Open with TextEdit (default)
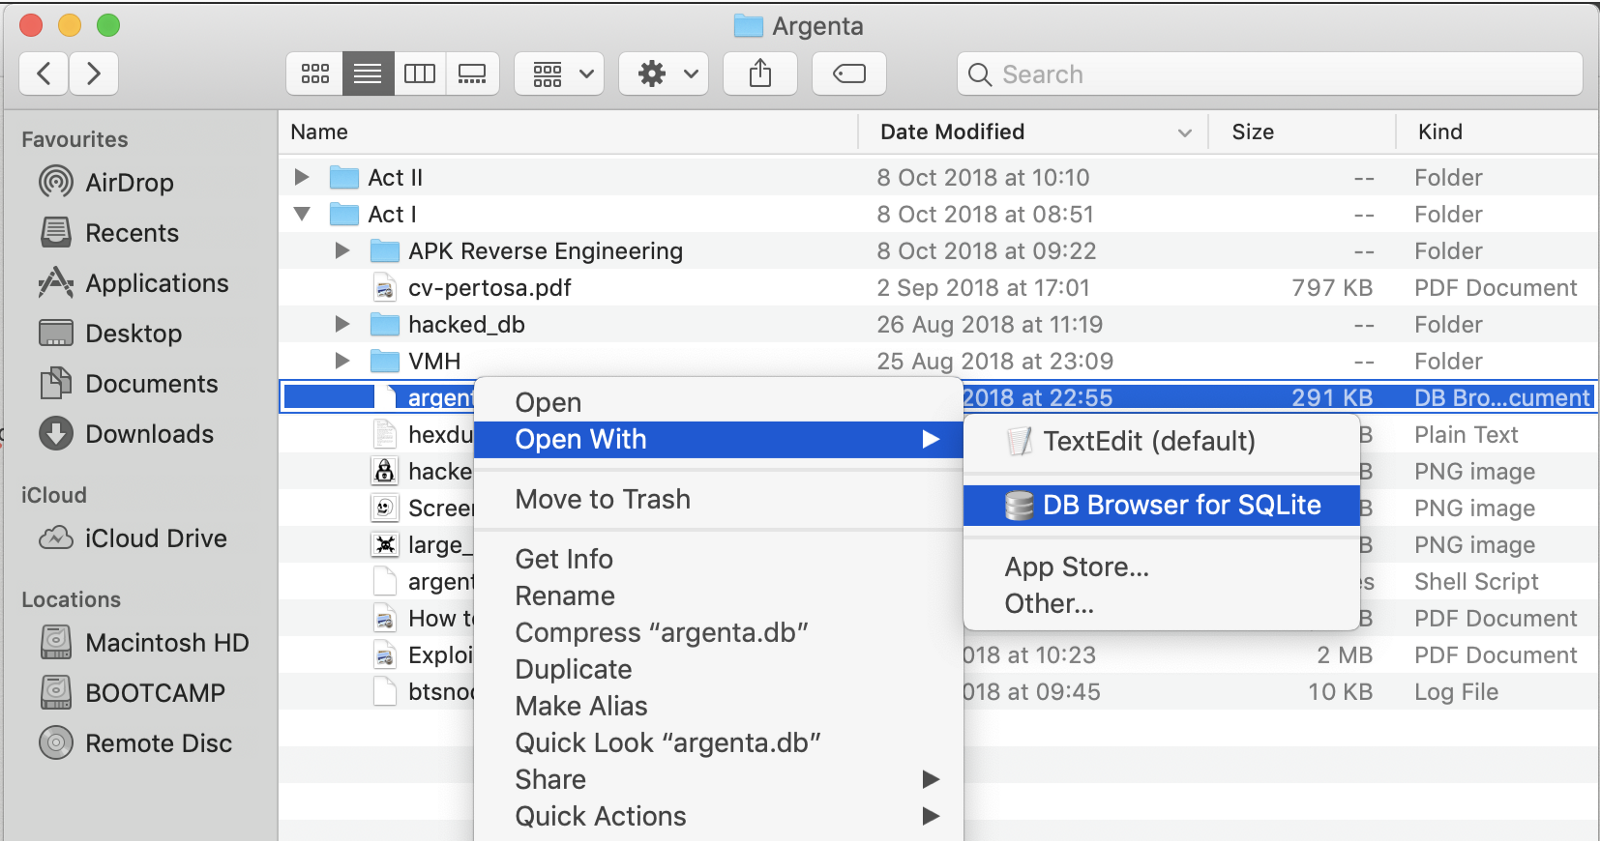Viewport: 1600px width, 841px height. [x=1162, y=441]
